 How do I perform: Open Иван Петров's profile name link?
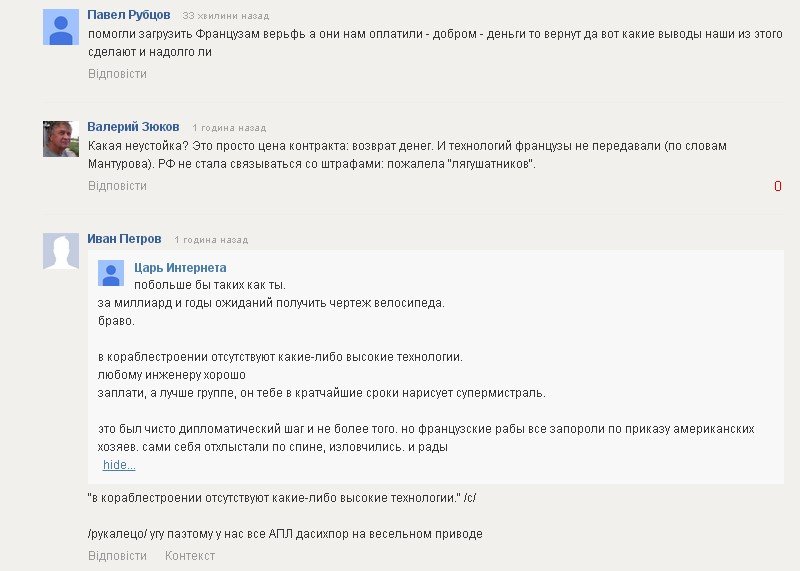pos(124,239)
